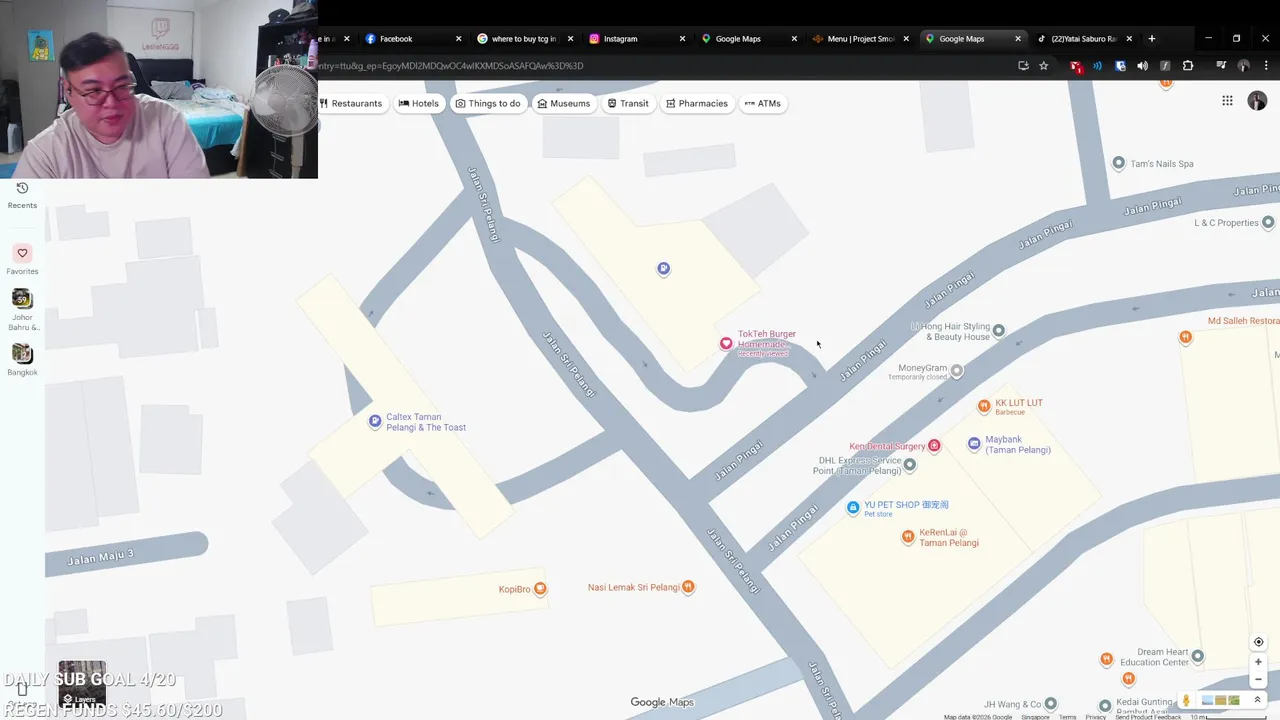
Task: Click the Tam's Nails Spa pin
Action: 1119,163
